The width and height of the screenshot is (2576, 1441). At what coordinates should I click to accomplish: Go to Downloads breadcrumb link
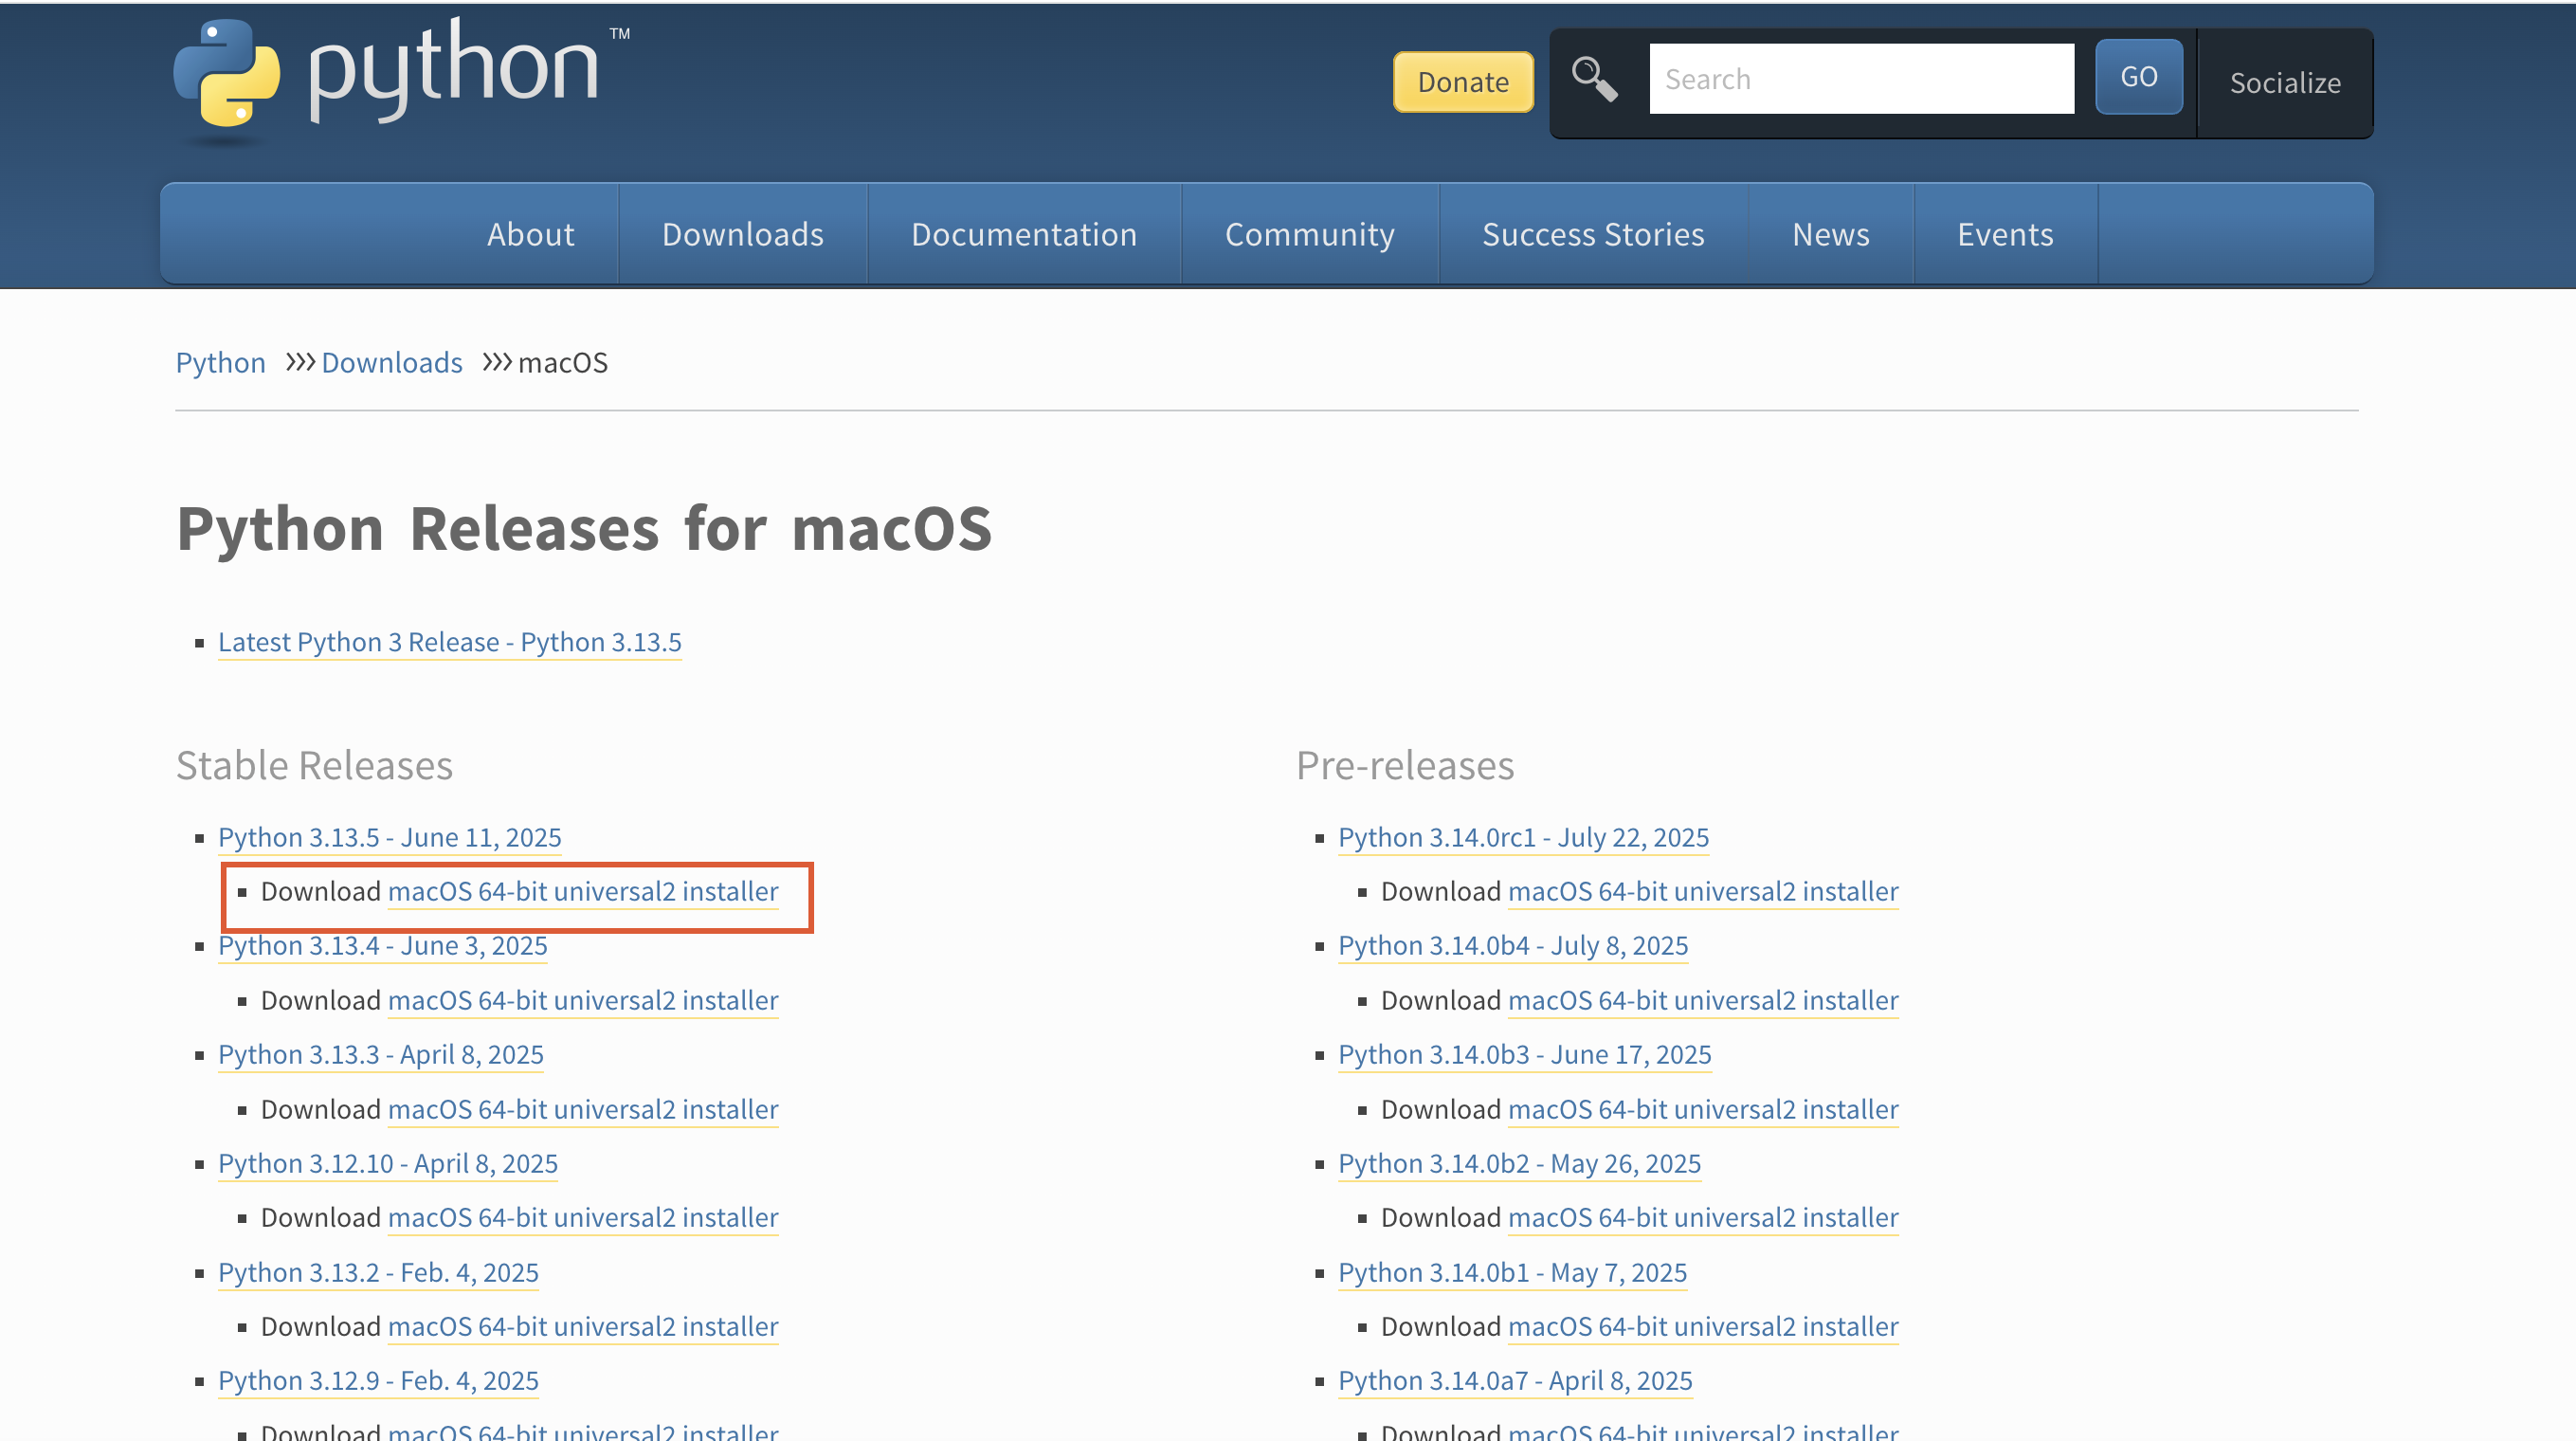[x=391, y=362]
